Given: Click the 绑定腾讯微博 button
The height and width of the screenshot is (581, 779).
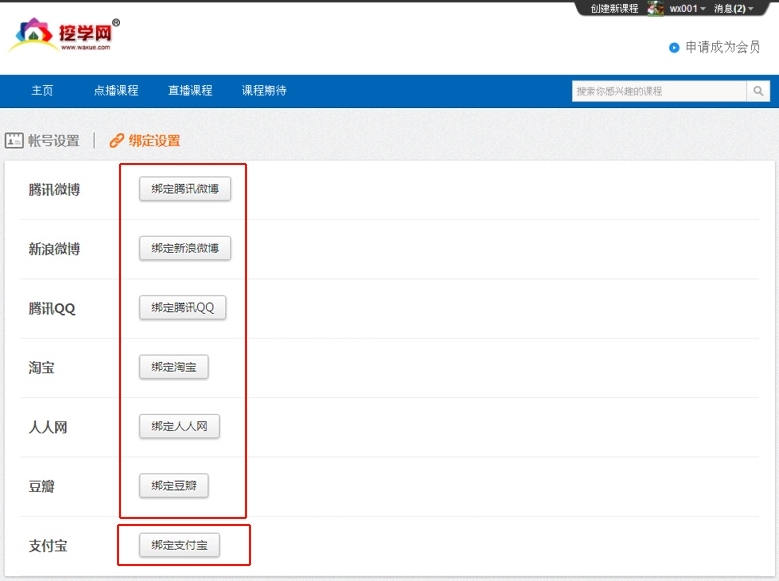Looking at the screenshot, I should 185,189.
